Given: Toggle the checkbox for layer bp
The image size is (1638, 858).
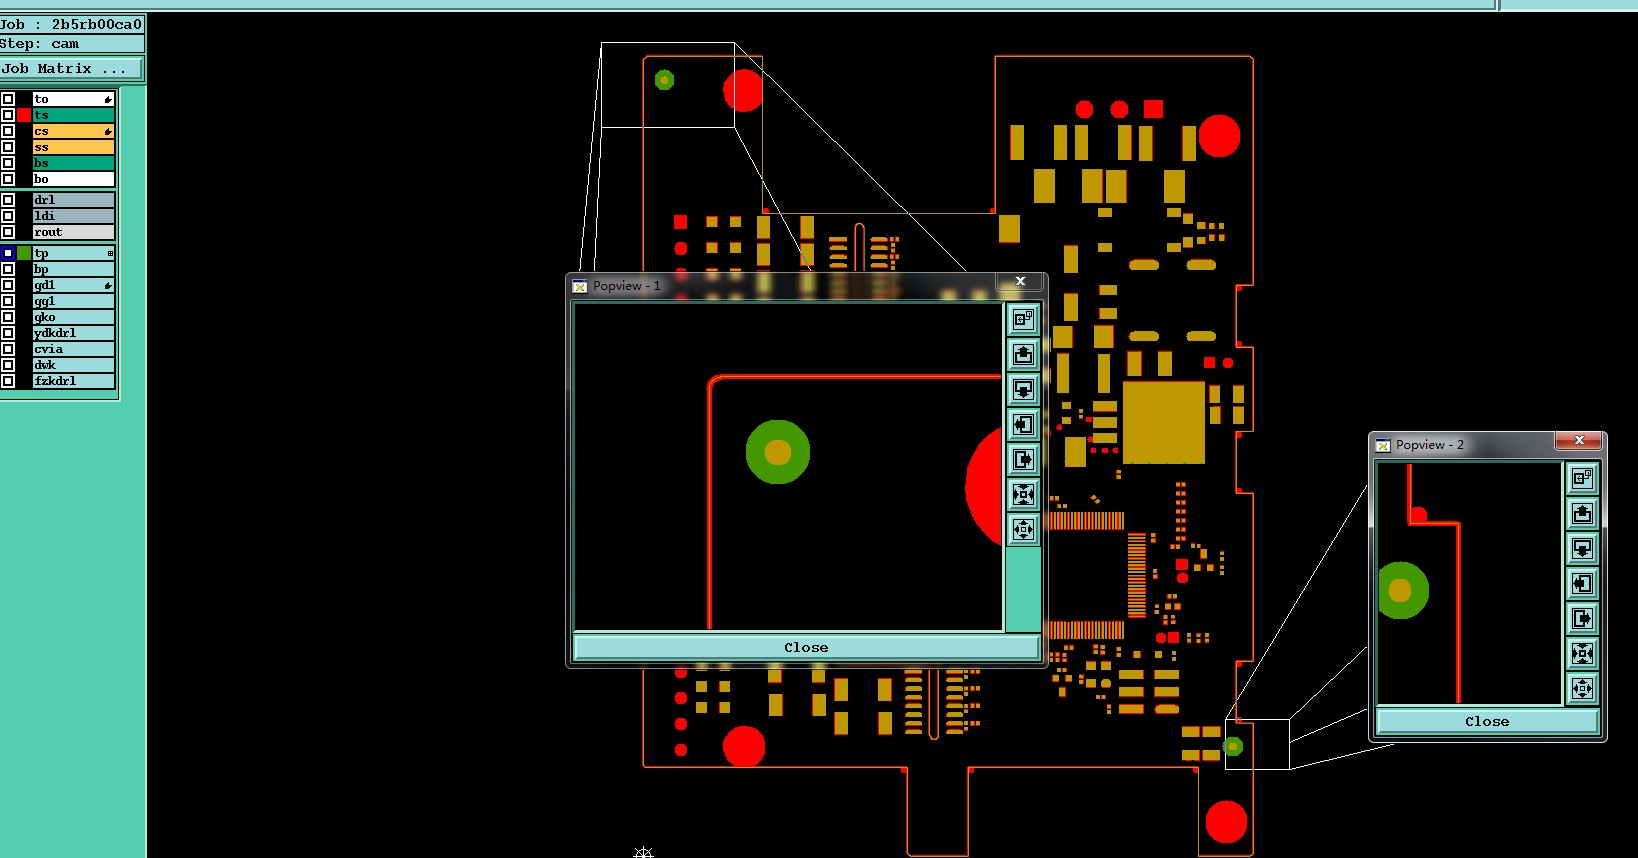Looking at the screenshot, I should pos(8,269).
